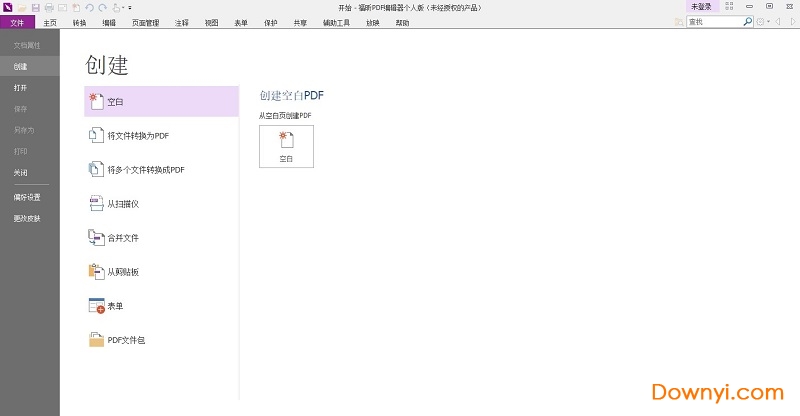Select 将多个文件转换成PDF option
The width and height of the screenshot is (800, 416).
coord(161,169)
